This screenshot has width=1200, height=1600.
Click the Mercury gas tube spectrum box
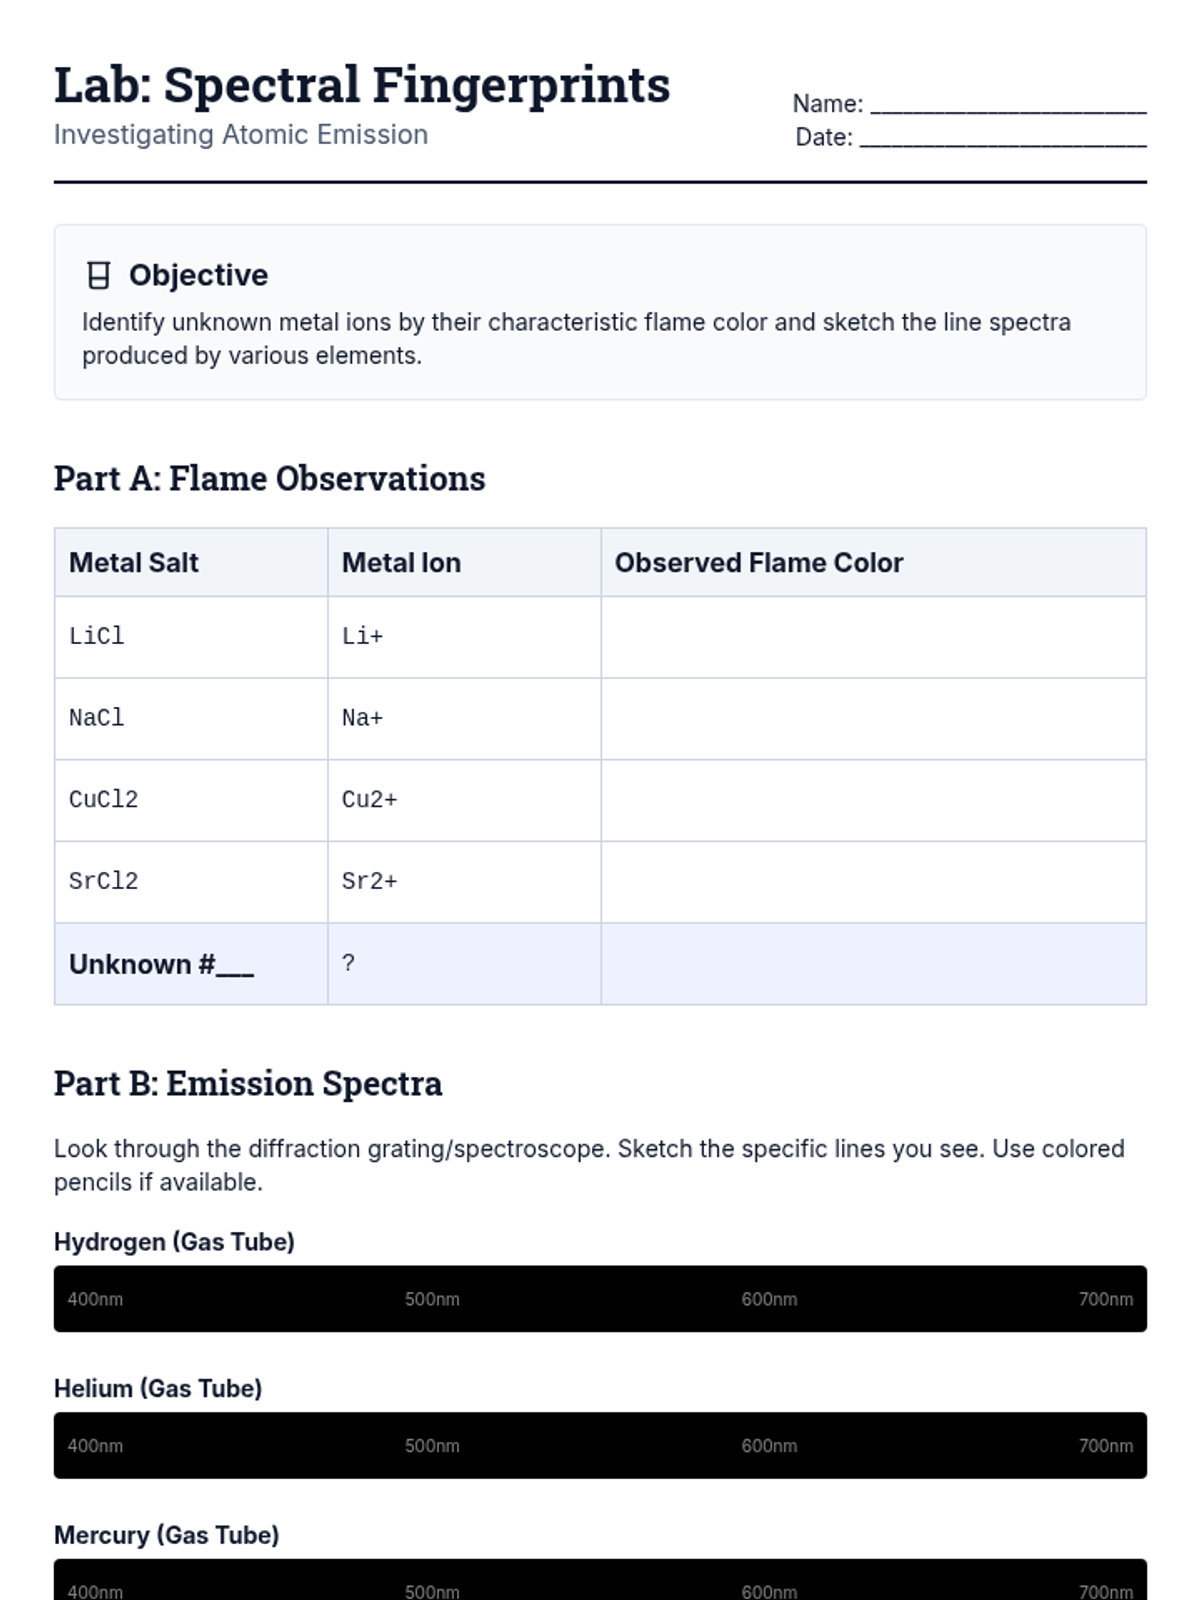pos(600,1581)
